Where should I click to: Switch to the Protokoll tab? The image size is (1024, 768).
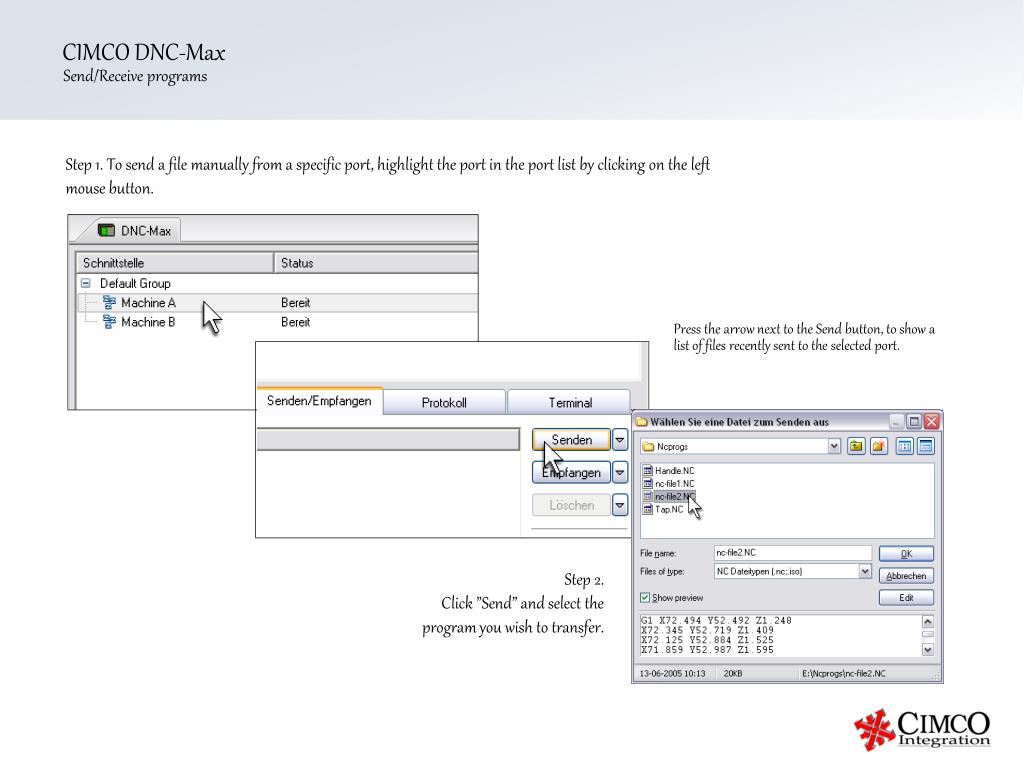(444, 403)
